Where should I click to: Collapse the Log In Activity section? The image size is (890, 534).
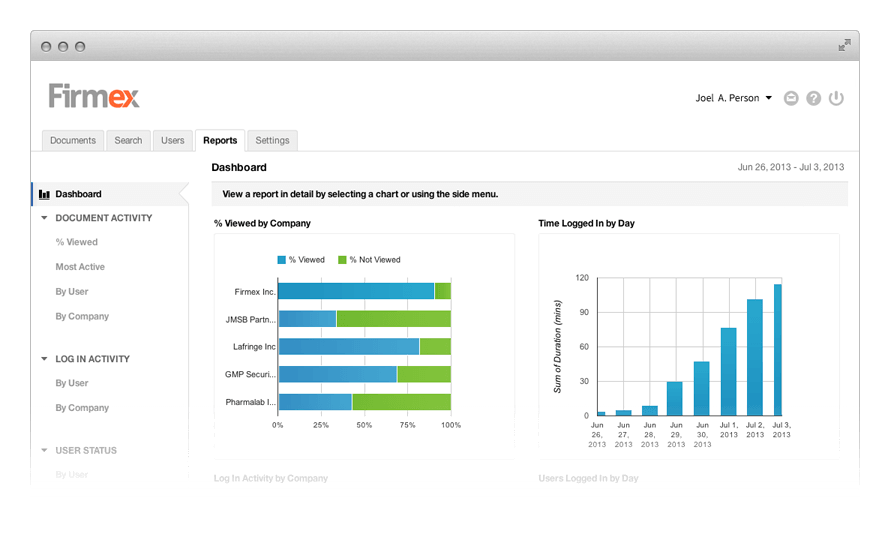pos(45,359)
